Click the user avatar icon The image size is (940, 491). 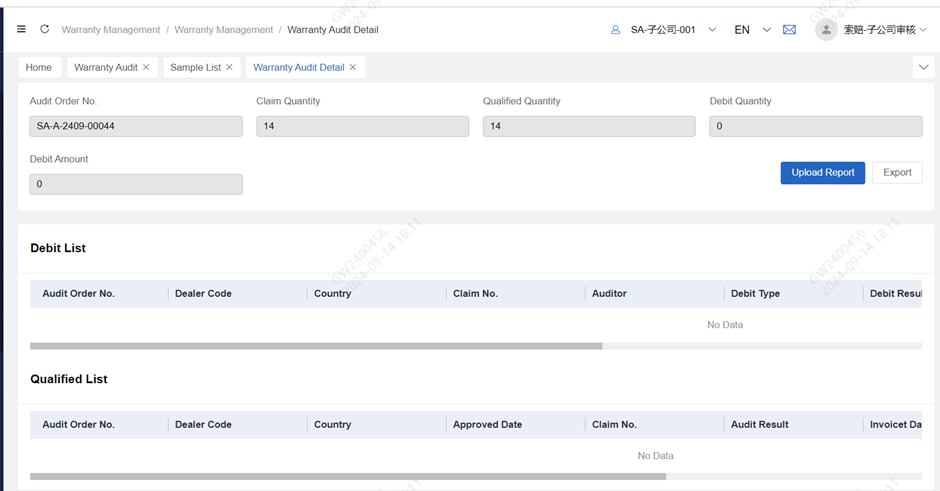[826, 29]
